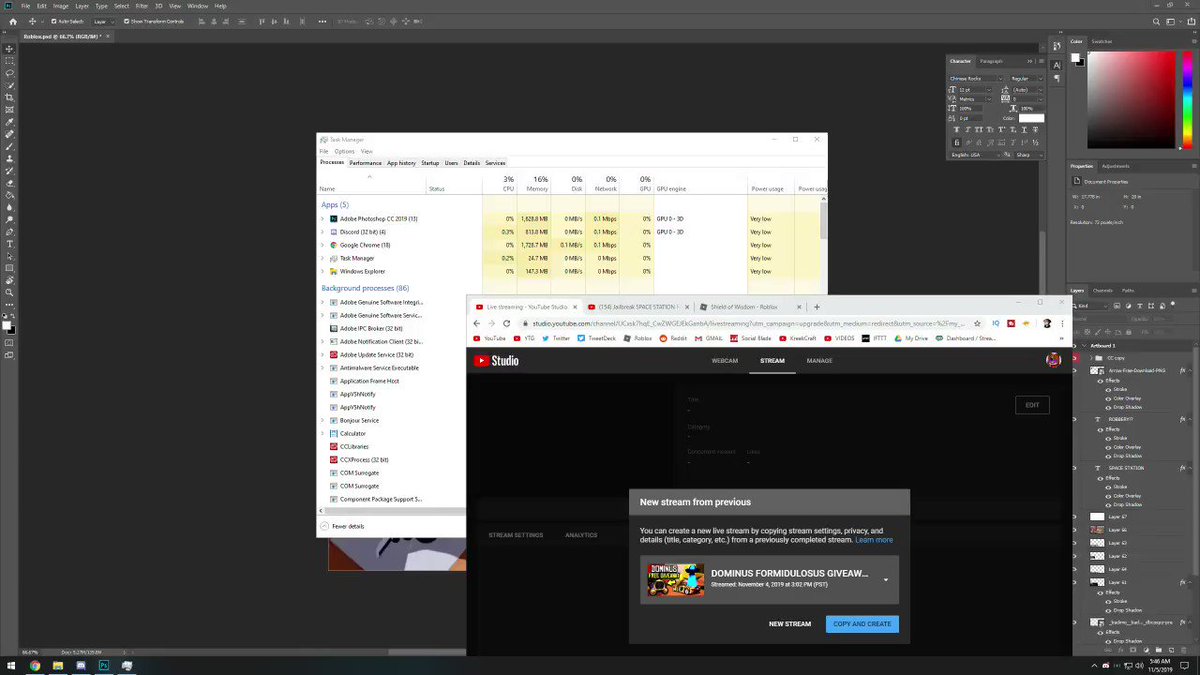
Task: Toggle the Auto-Select checkbox
Action: pos(55,21)
